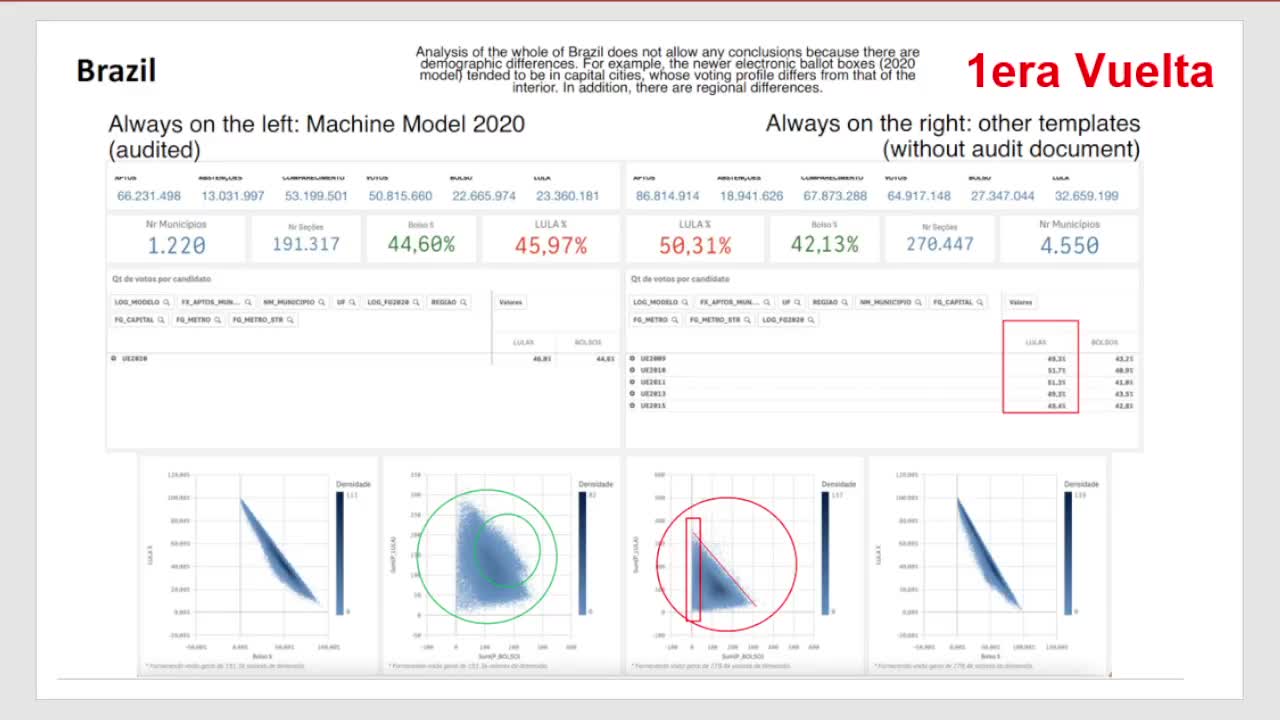Click Valores button in the UE2020 table
Image resolution: width=1280 pixels, height=720 pixels.
[x=510, y=302]
